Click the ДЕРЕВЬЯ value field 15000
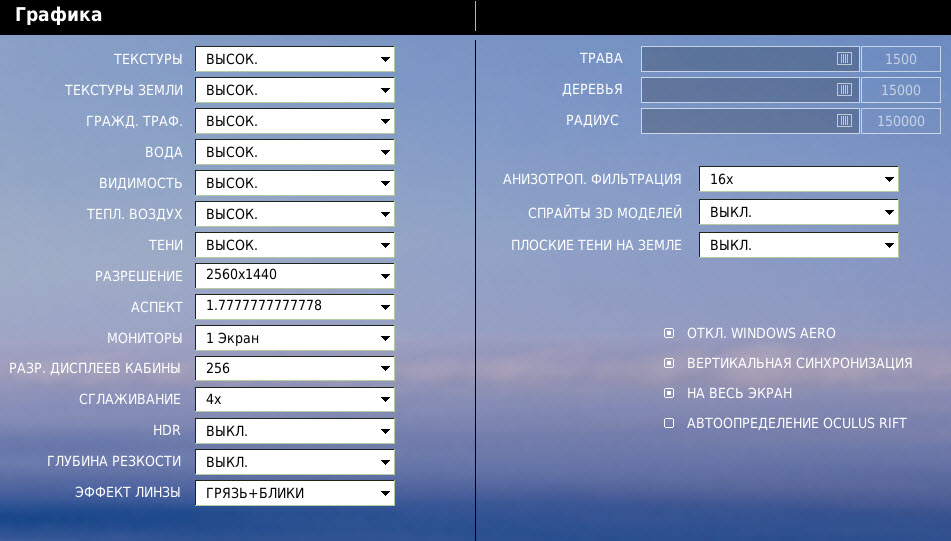The image size is (951, 541). [901, 90]
